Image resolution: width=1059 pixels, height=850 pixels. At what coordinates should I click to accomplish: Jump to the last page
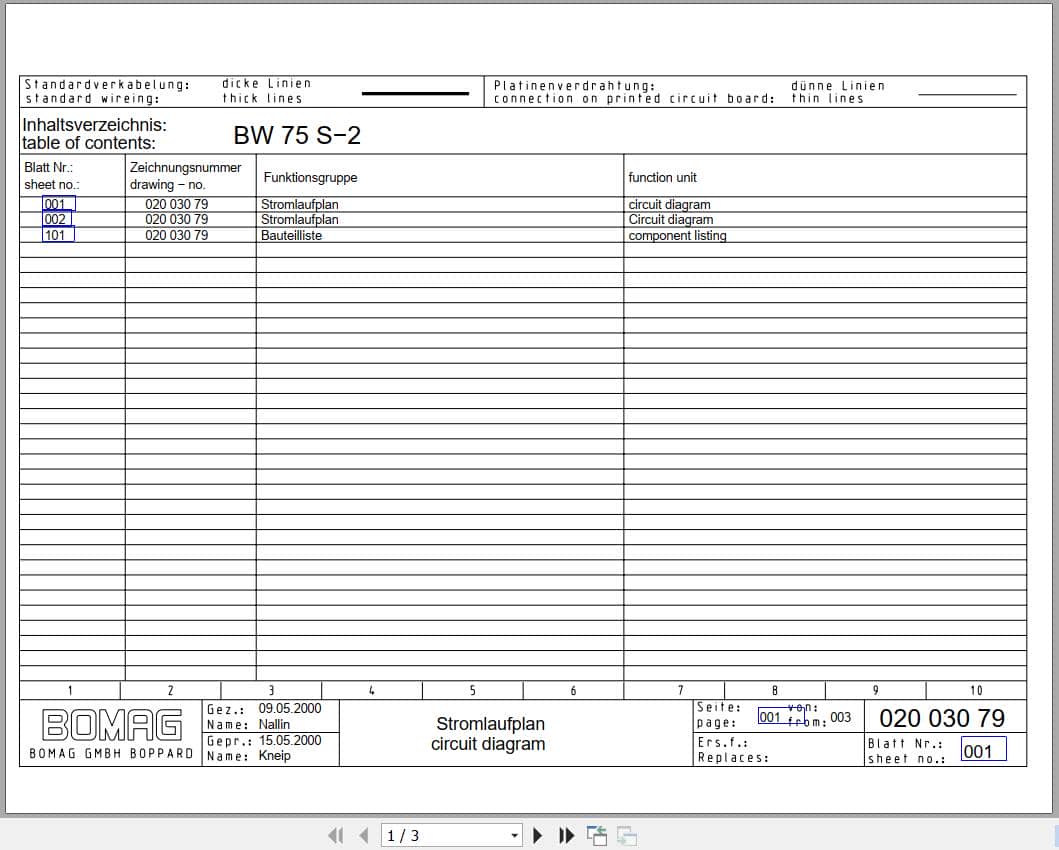pyautogui.click(x=567, y=836)
